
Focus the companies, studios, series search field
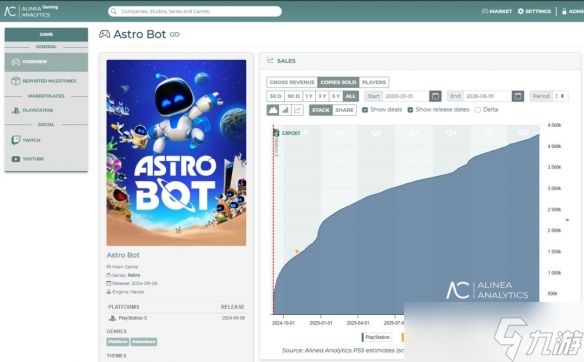tap(195, 11)
